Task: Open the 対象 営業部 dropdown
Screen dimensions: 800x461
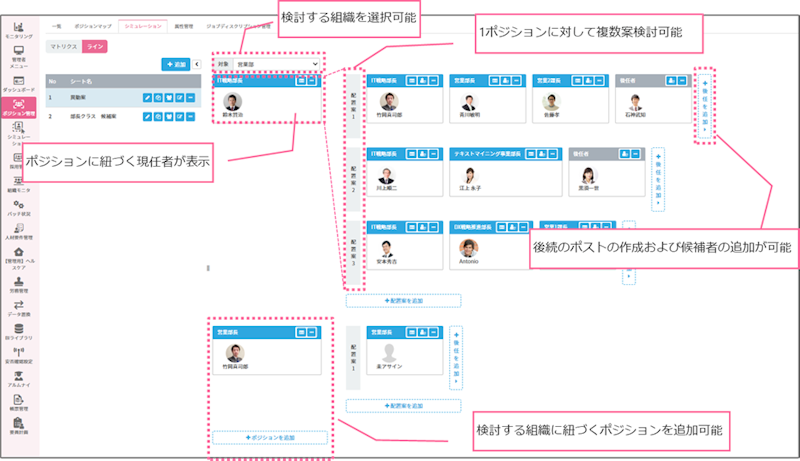Action: 277,64
